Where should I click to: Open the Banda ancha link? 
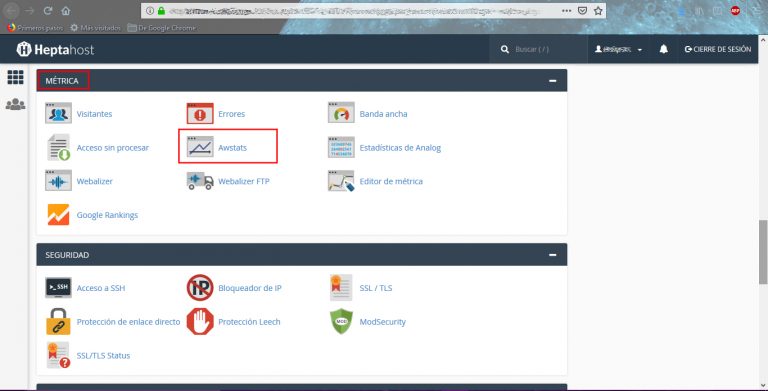(x=383, y=114)
